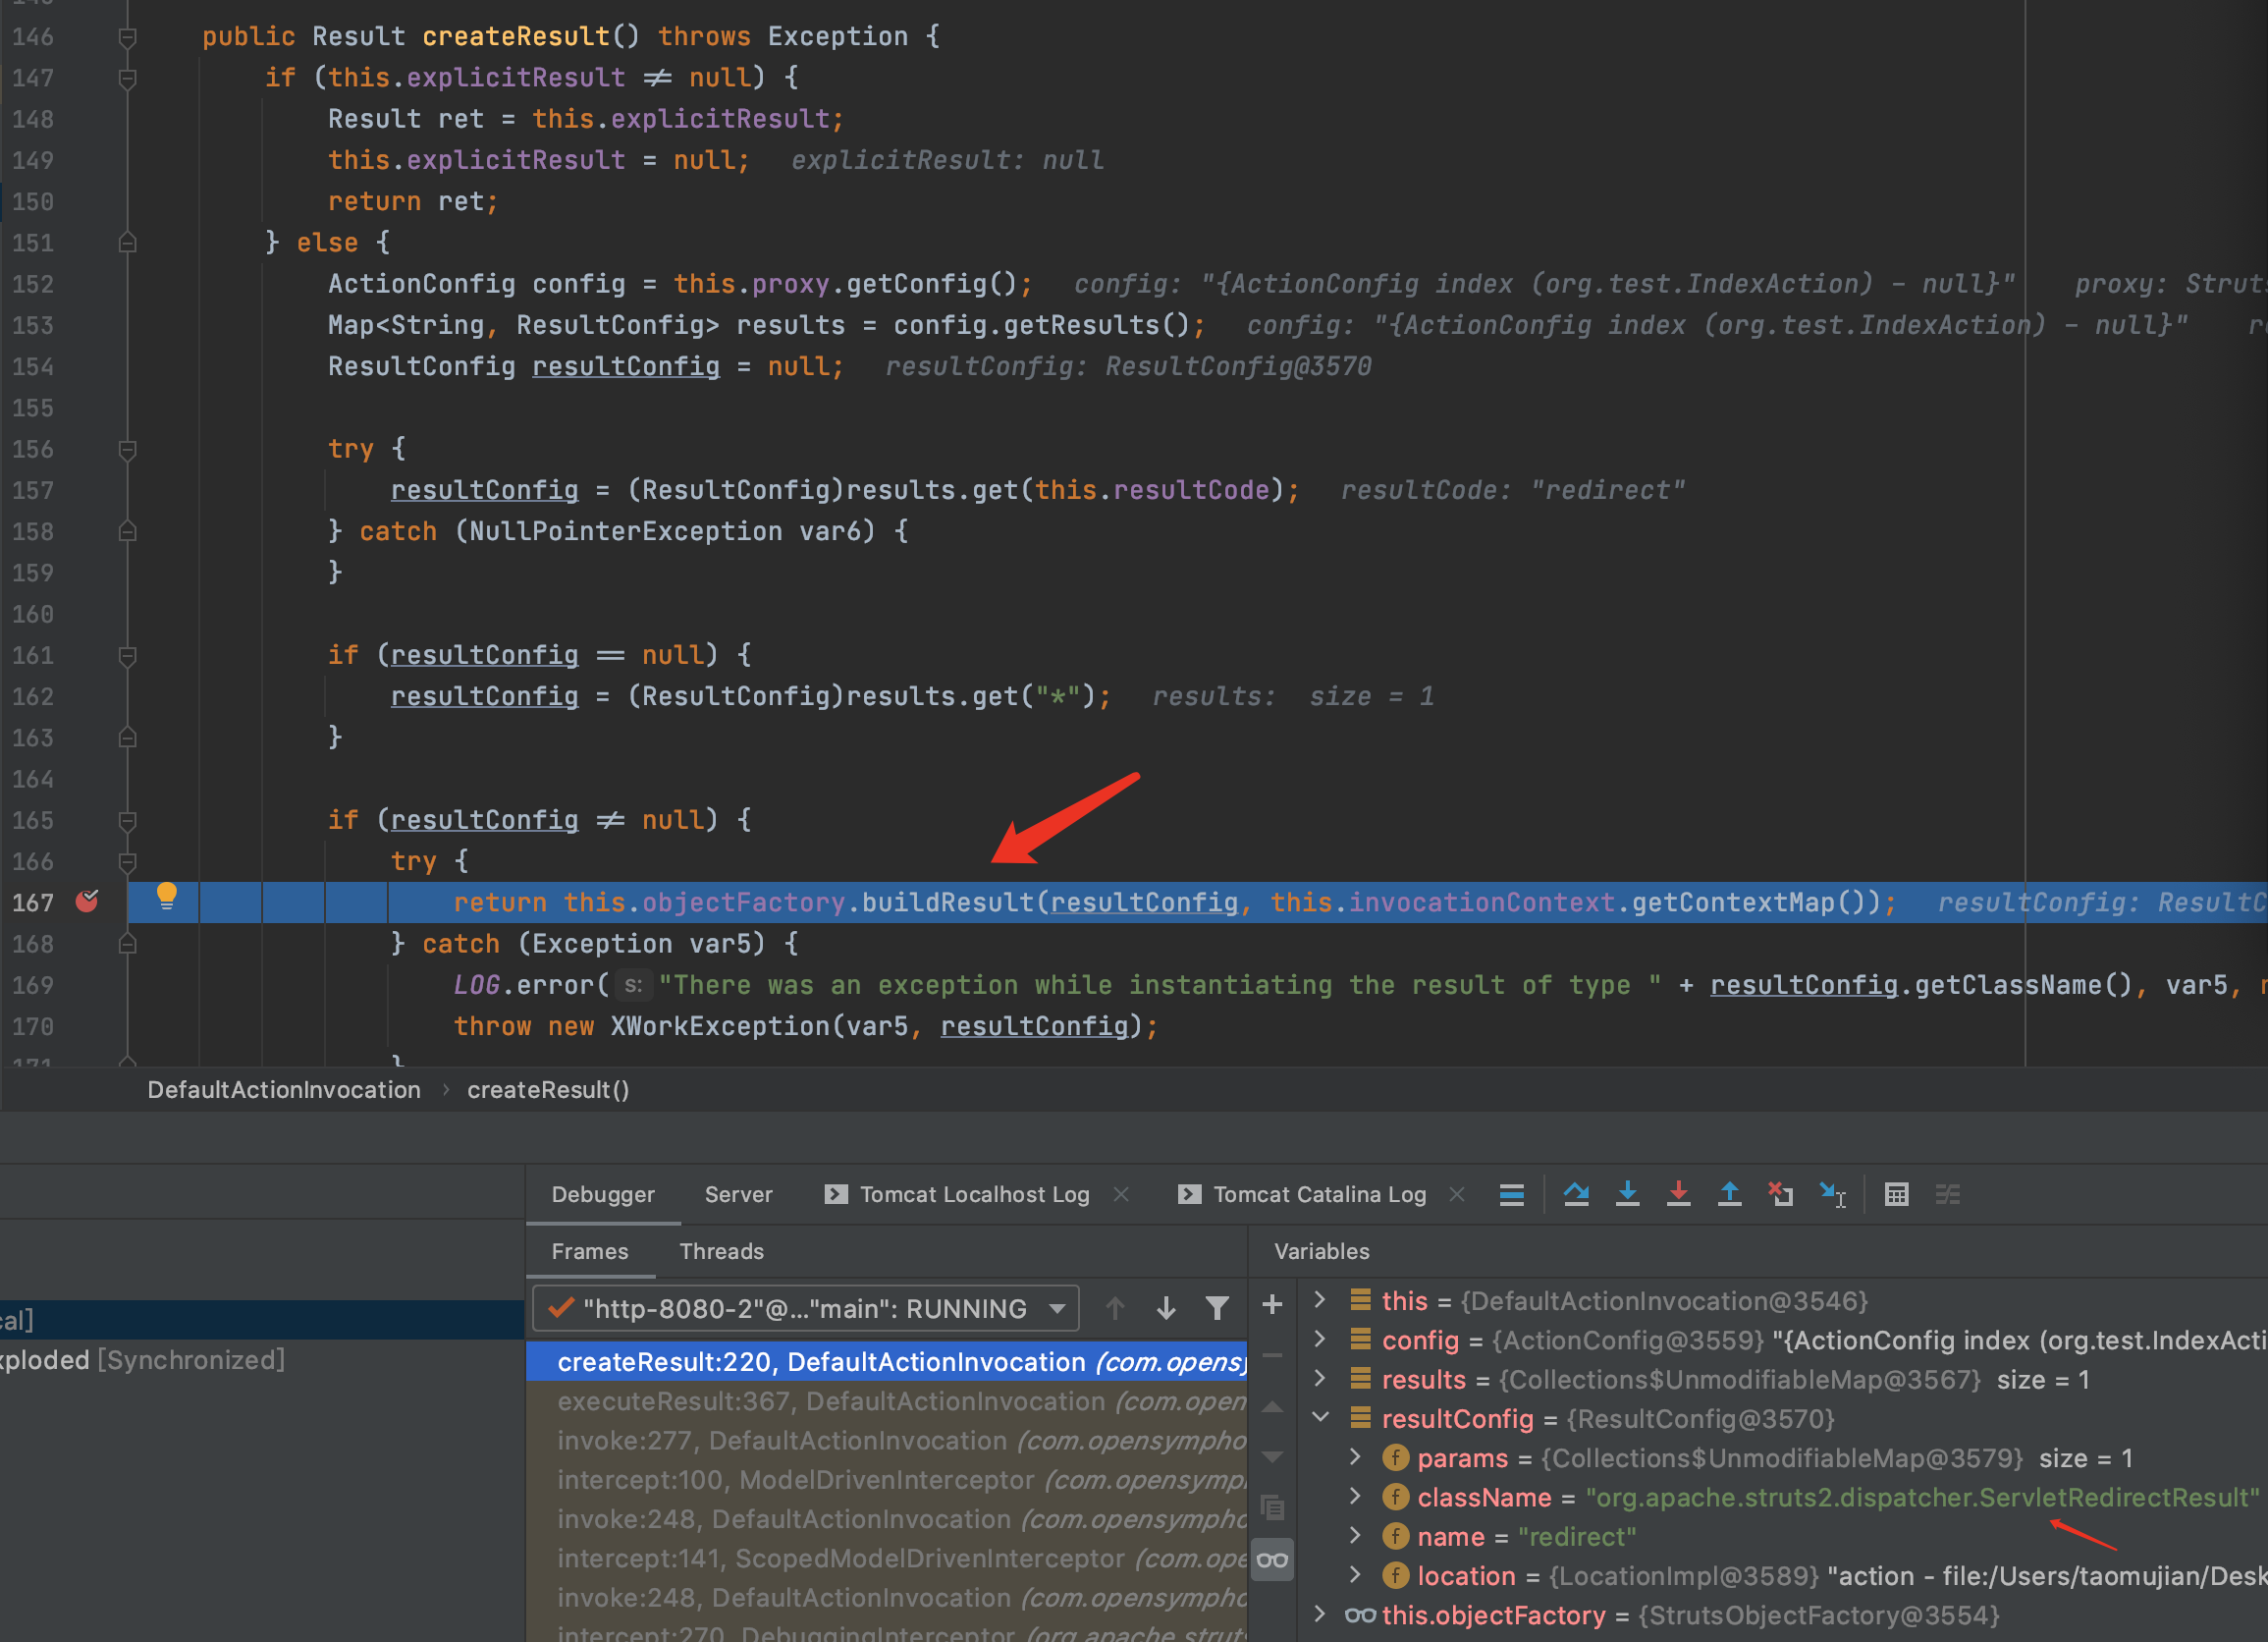This screenshot has height=1642, width=2268.
Task: Open the thread selector dropdown http-8080-2
Action: pos(806,1308)
